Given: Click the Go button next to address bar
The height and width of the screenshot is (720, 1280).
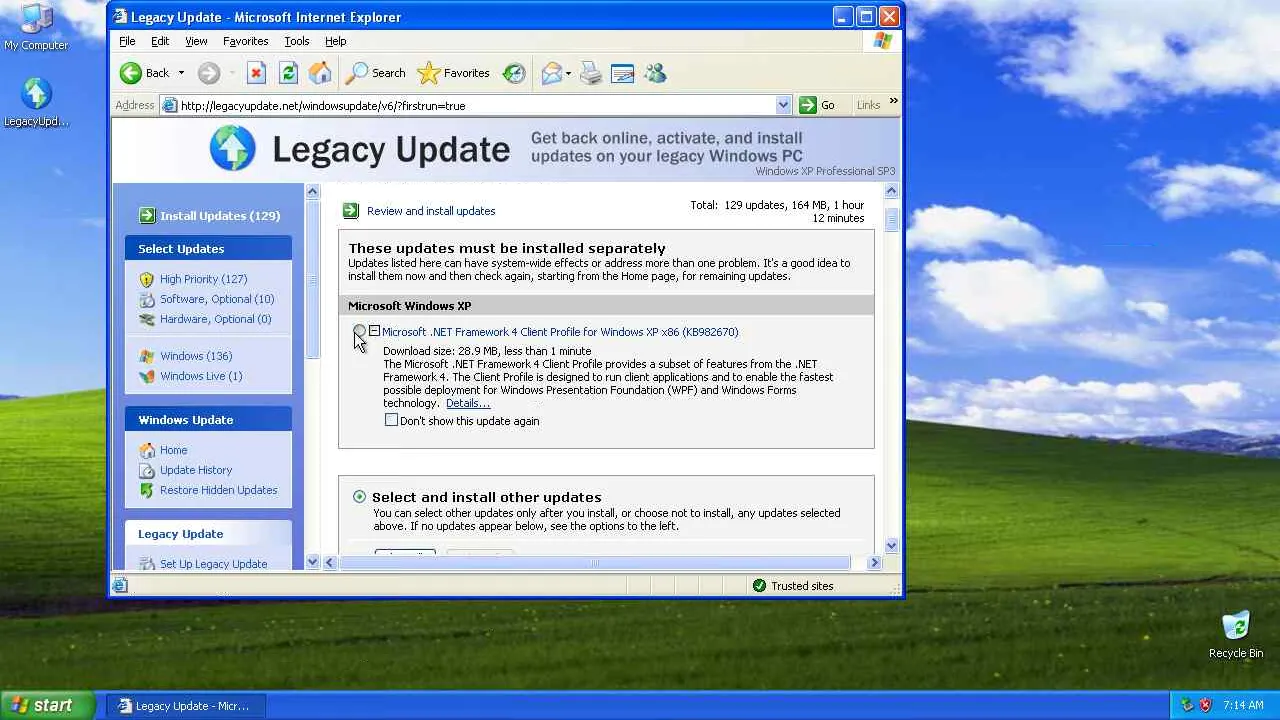Looking at the screenshot, I should (x=817, y=105).
